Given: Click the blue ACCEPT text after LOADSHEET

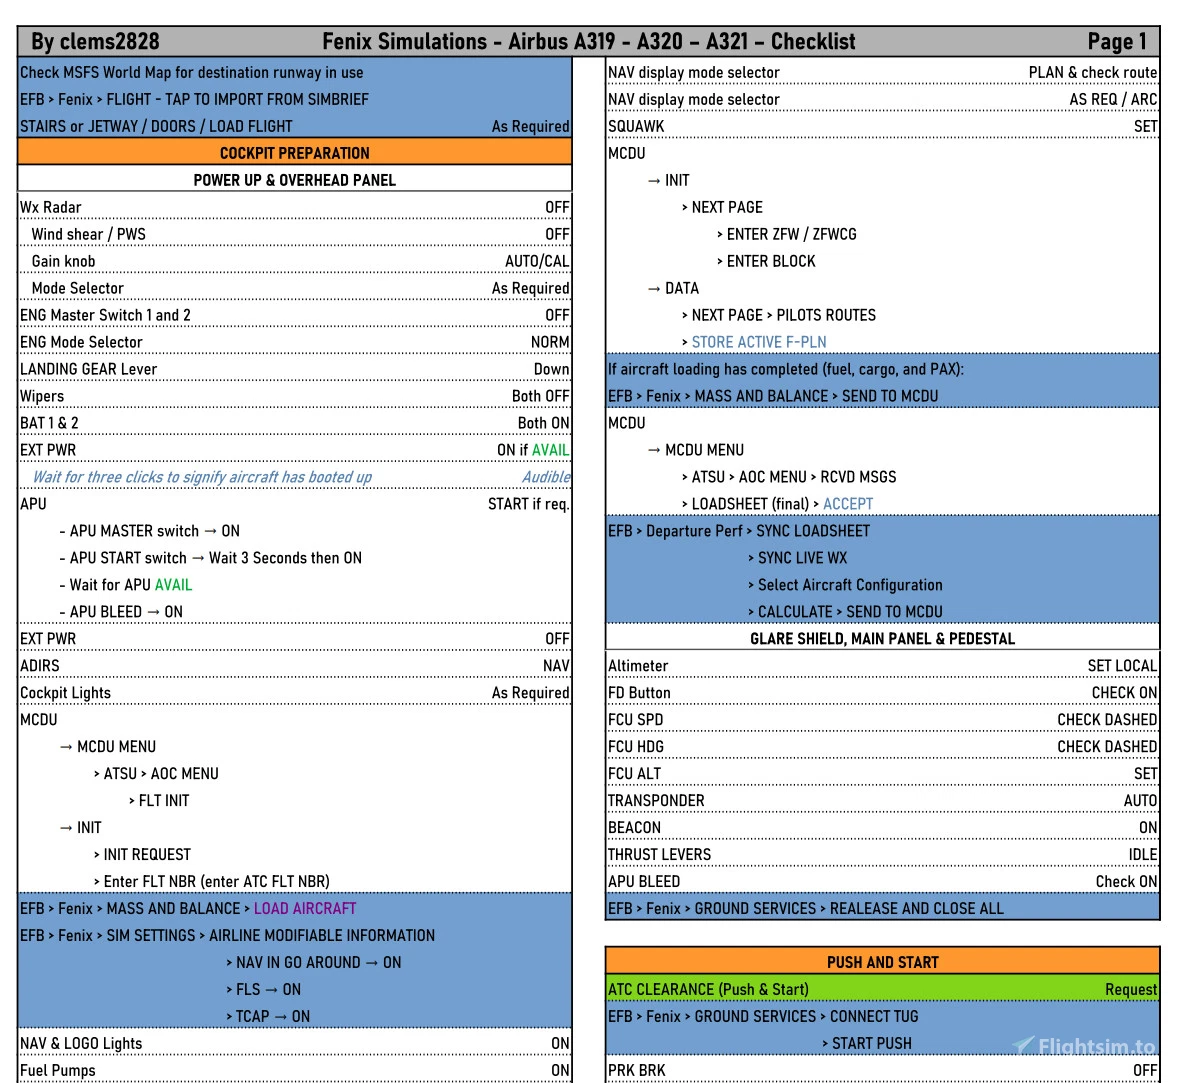Looking at the screenshot, I should (x=848, y=504).
